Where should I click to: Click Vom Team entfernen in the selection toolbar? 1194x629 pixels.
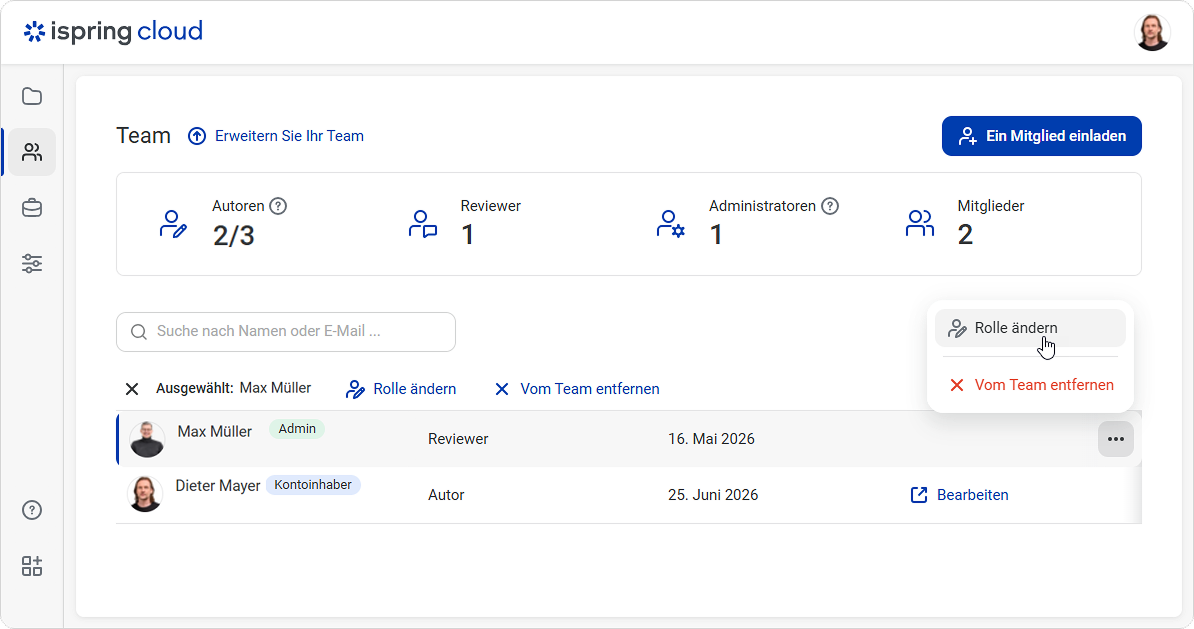[x=576, y=389]
